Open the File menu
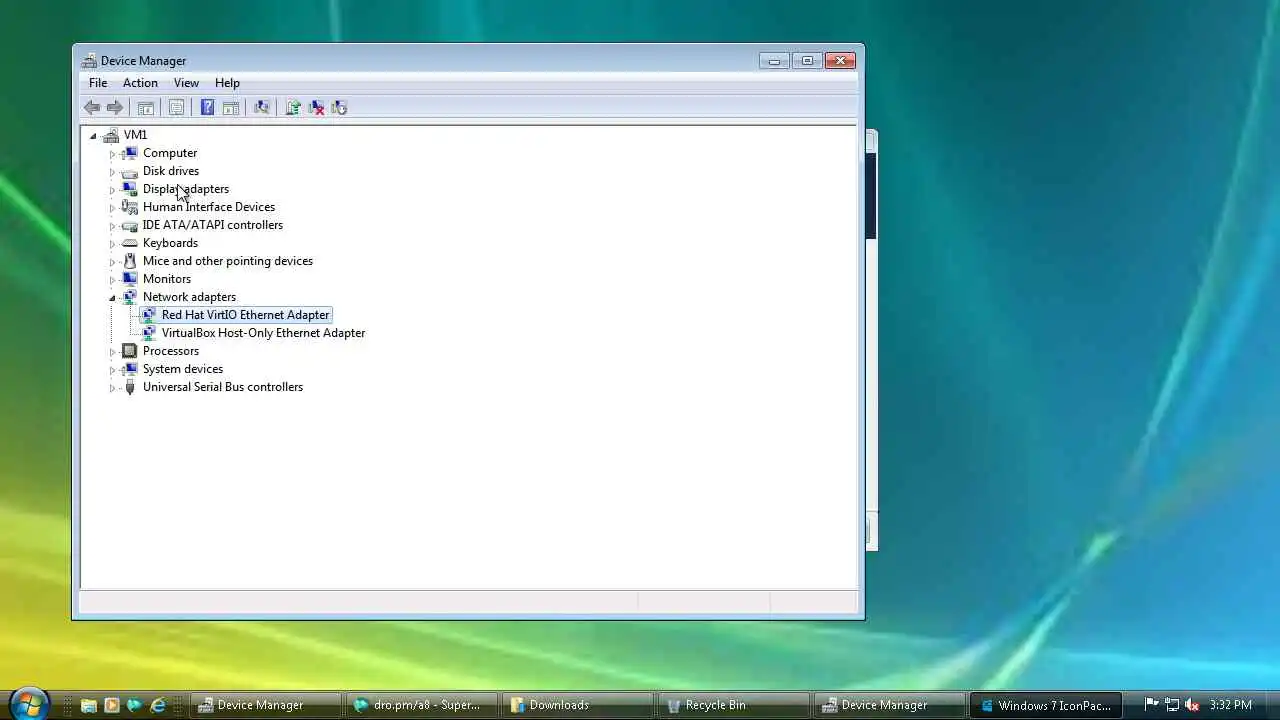 click(98, 83)
